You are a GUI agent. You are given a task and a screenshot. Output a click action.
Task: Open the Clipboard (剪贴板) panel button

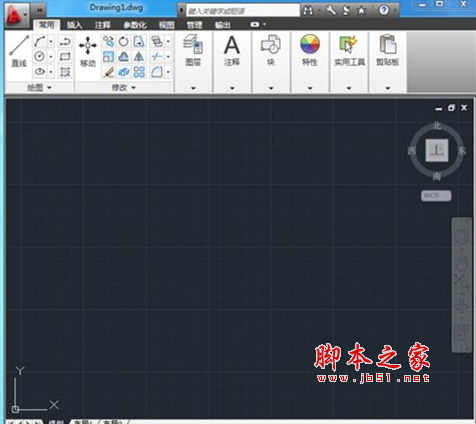click(x=388, y=50)
